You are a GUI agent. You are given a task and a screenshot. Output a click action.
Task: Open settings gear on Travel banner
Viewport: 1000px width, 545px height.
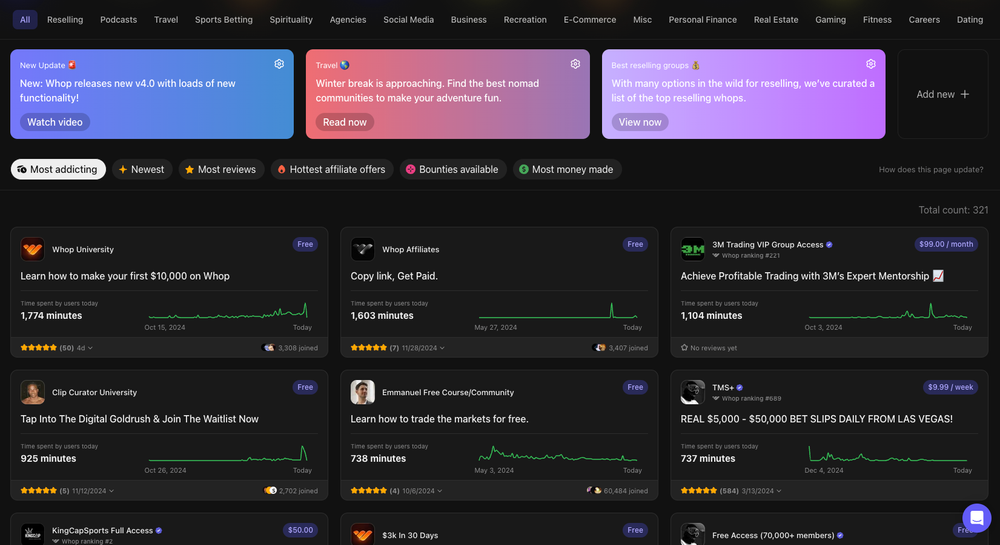(x=575, y=64)
